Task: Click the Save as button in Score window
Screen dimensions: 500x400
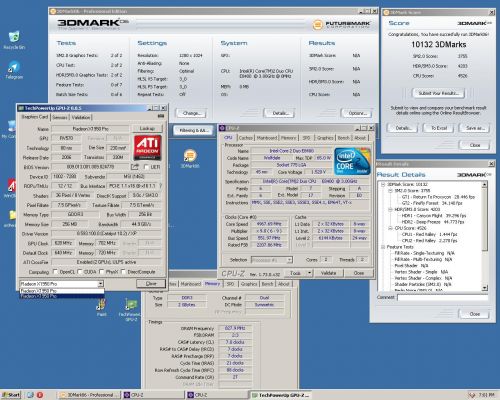Action: pyautogui.click(x=475, y=128)
